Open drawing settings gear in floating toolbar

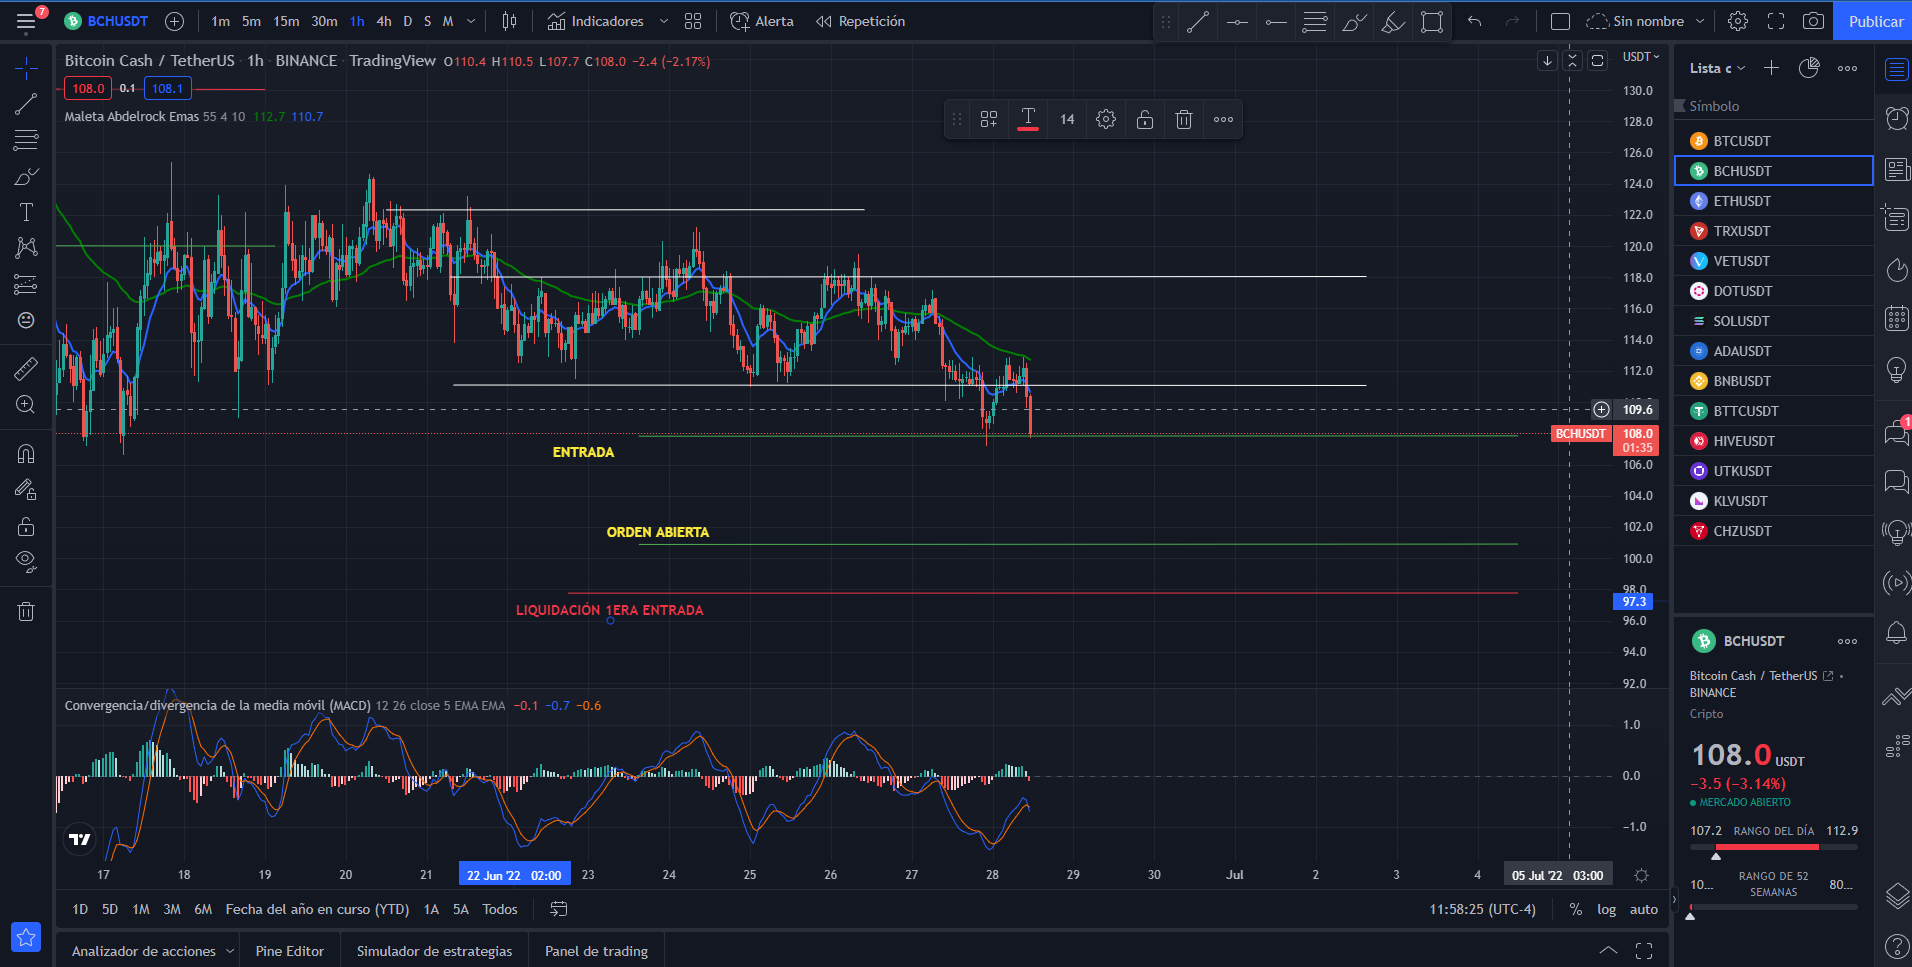[x=1106, y=119]
